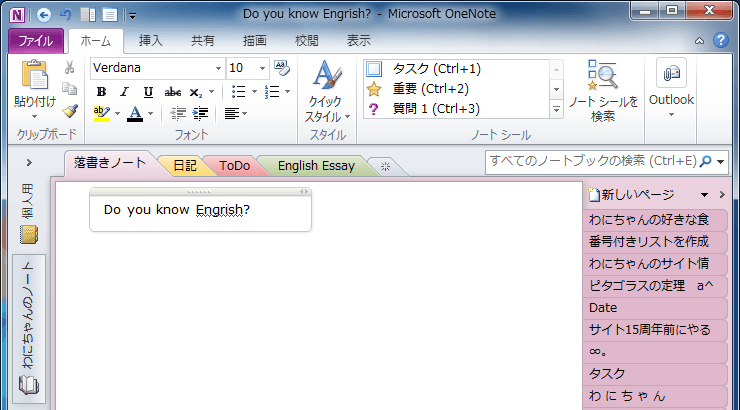Toggle subscript formatting
740x410 pixels.
pyautogui.click(x=195, y=92)
